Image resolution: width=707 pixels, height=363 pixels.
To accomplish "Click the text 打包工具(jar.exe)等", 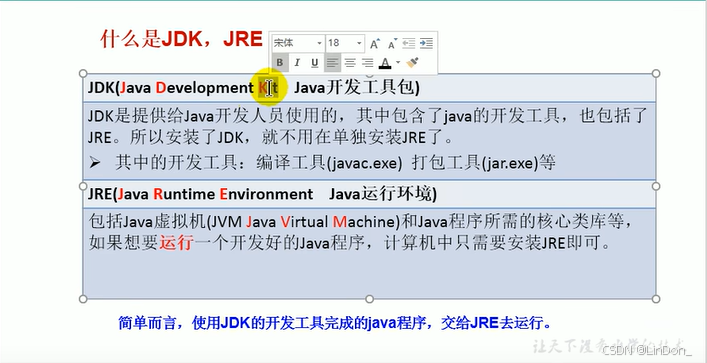I will pyautogui.click(x=483, y=163).
